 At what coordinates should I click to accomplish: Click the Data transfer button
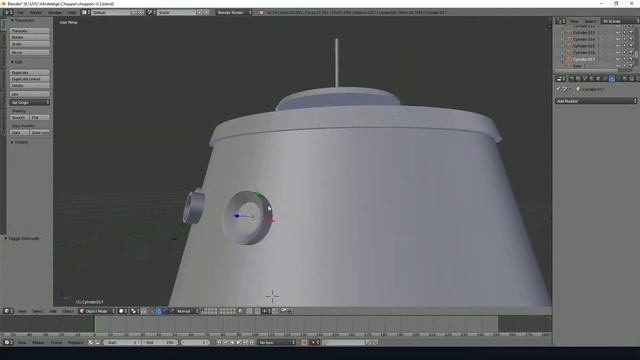[19, 133]
